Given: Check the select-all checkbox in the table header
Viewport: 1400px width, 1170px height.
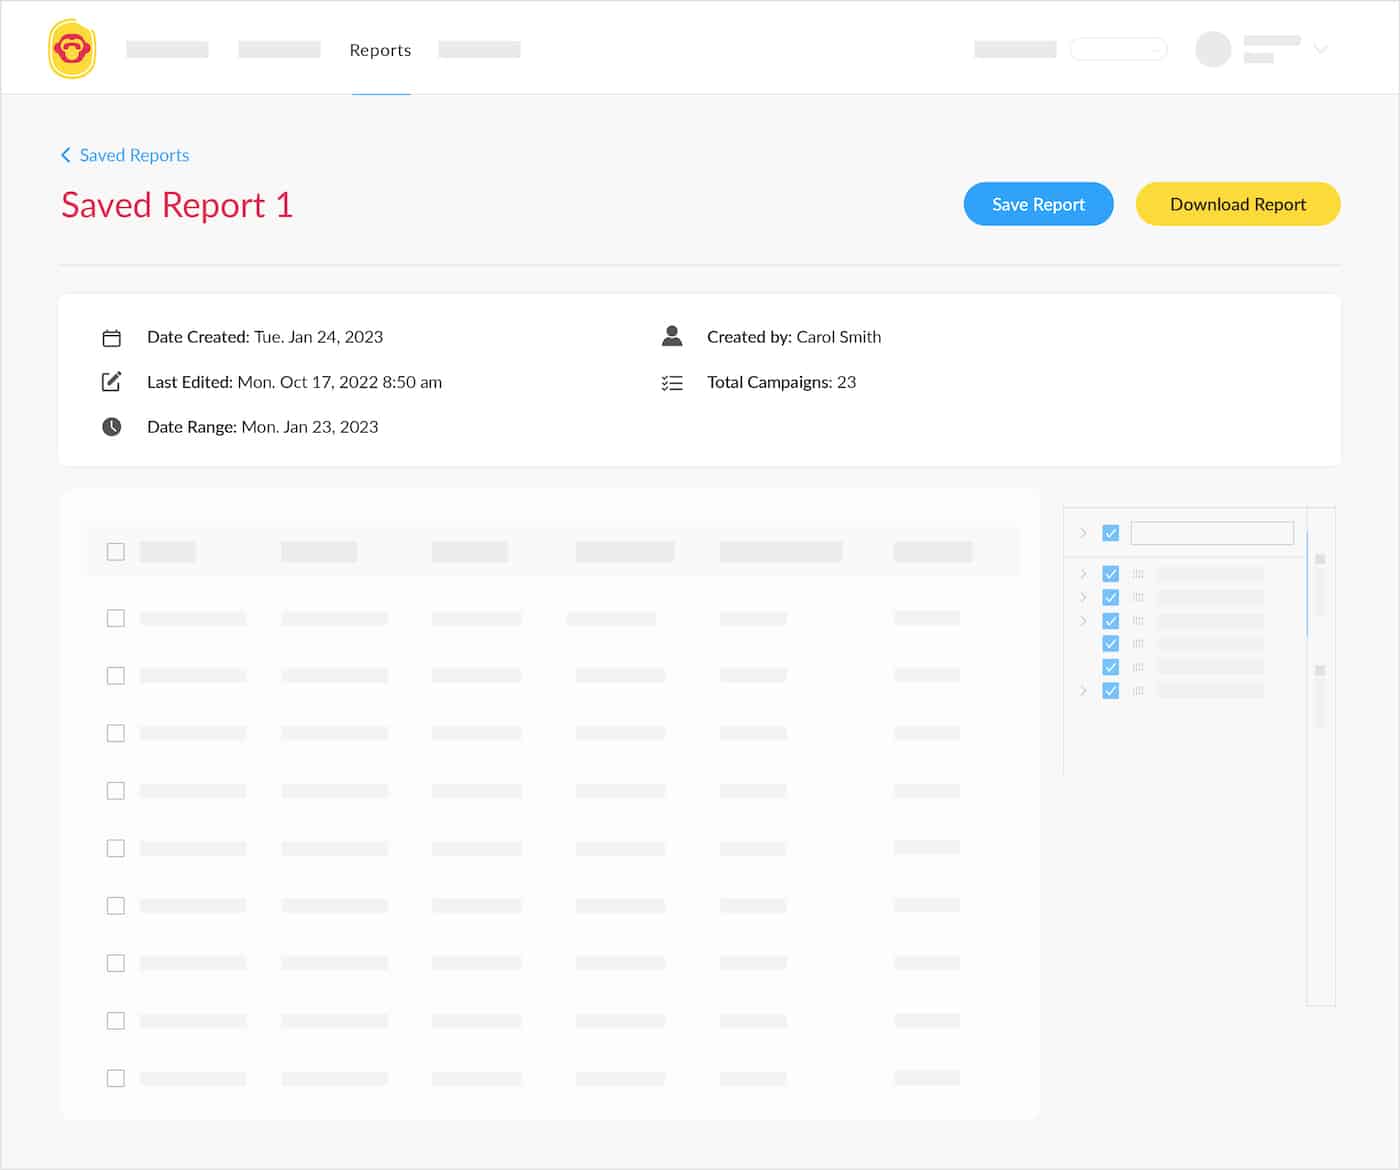Looking at the screenshot, I should coord(115,551).
